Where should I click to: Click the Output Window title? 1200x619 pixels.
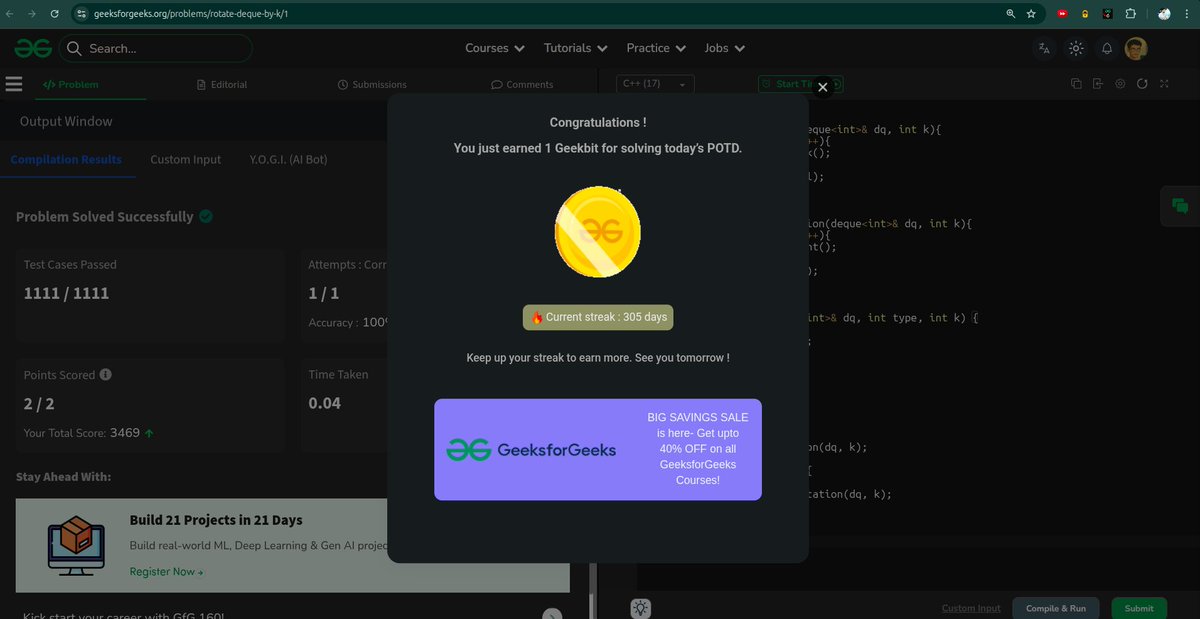[66, 121]
